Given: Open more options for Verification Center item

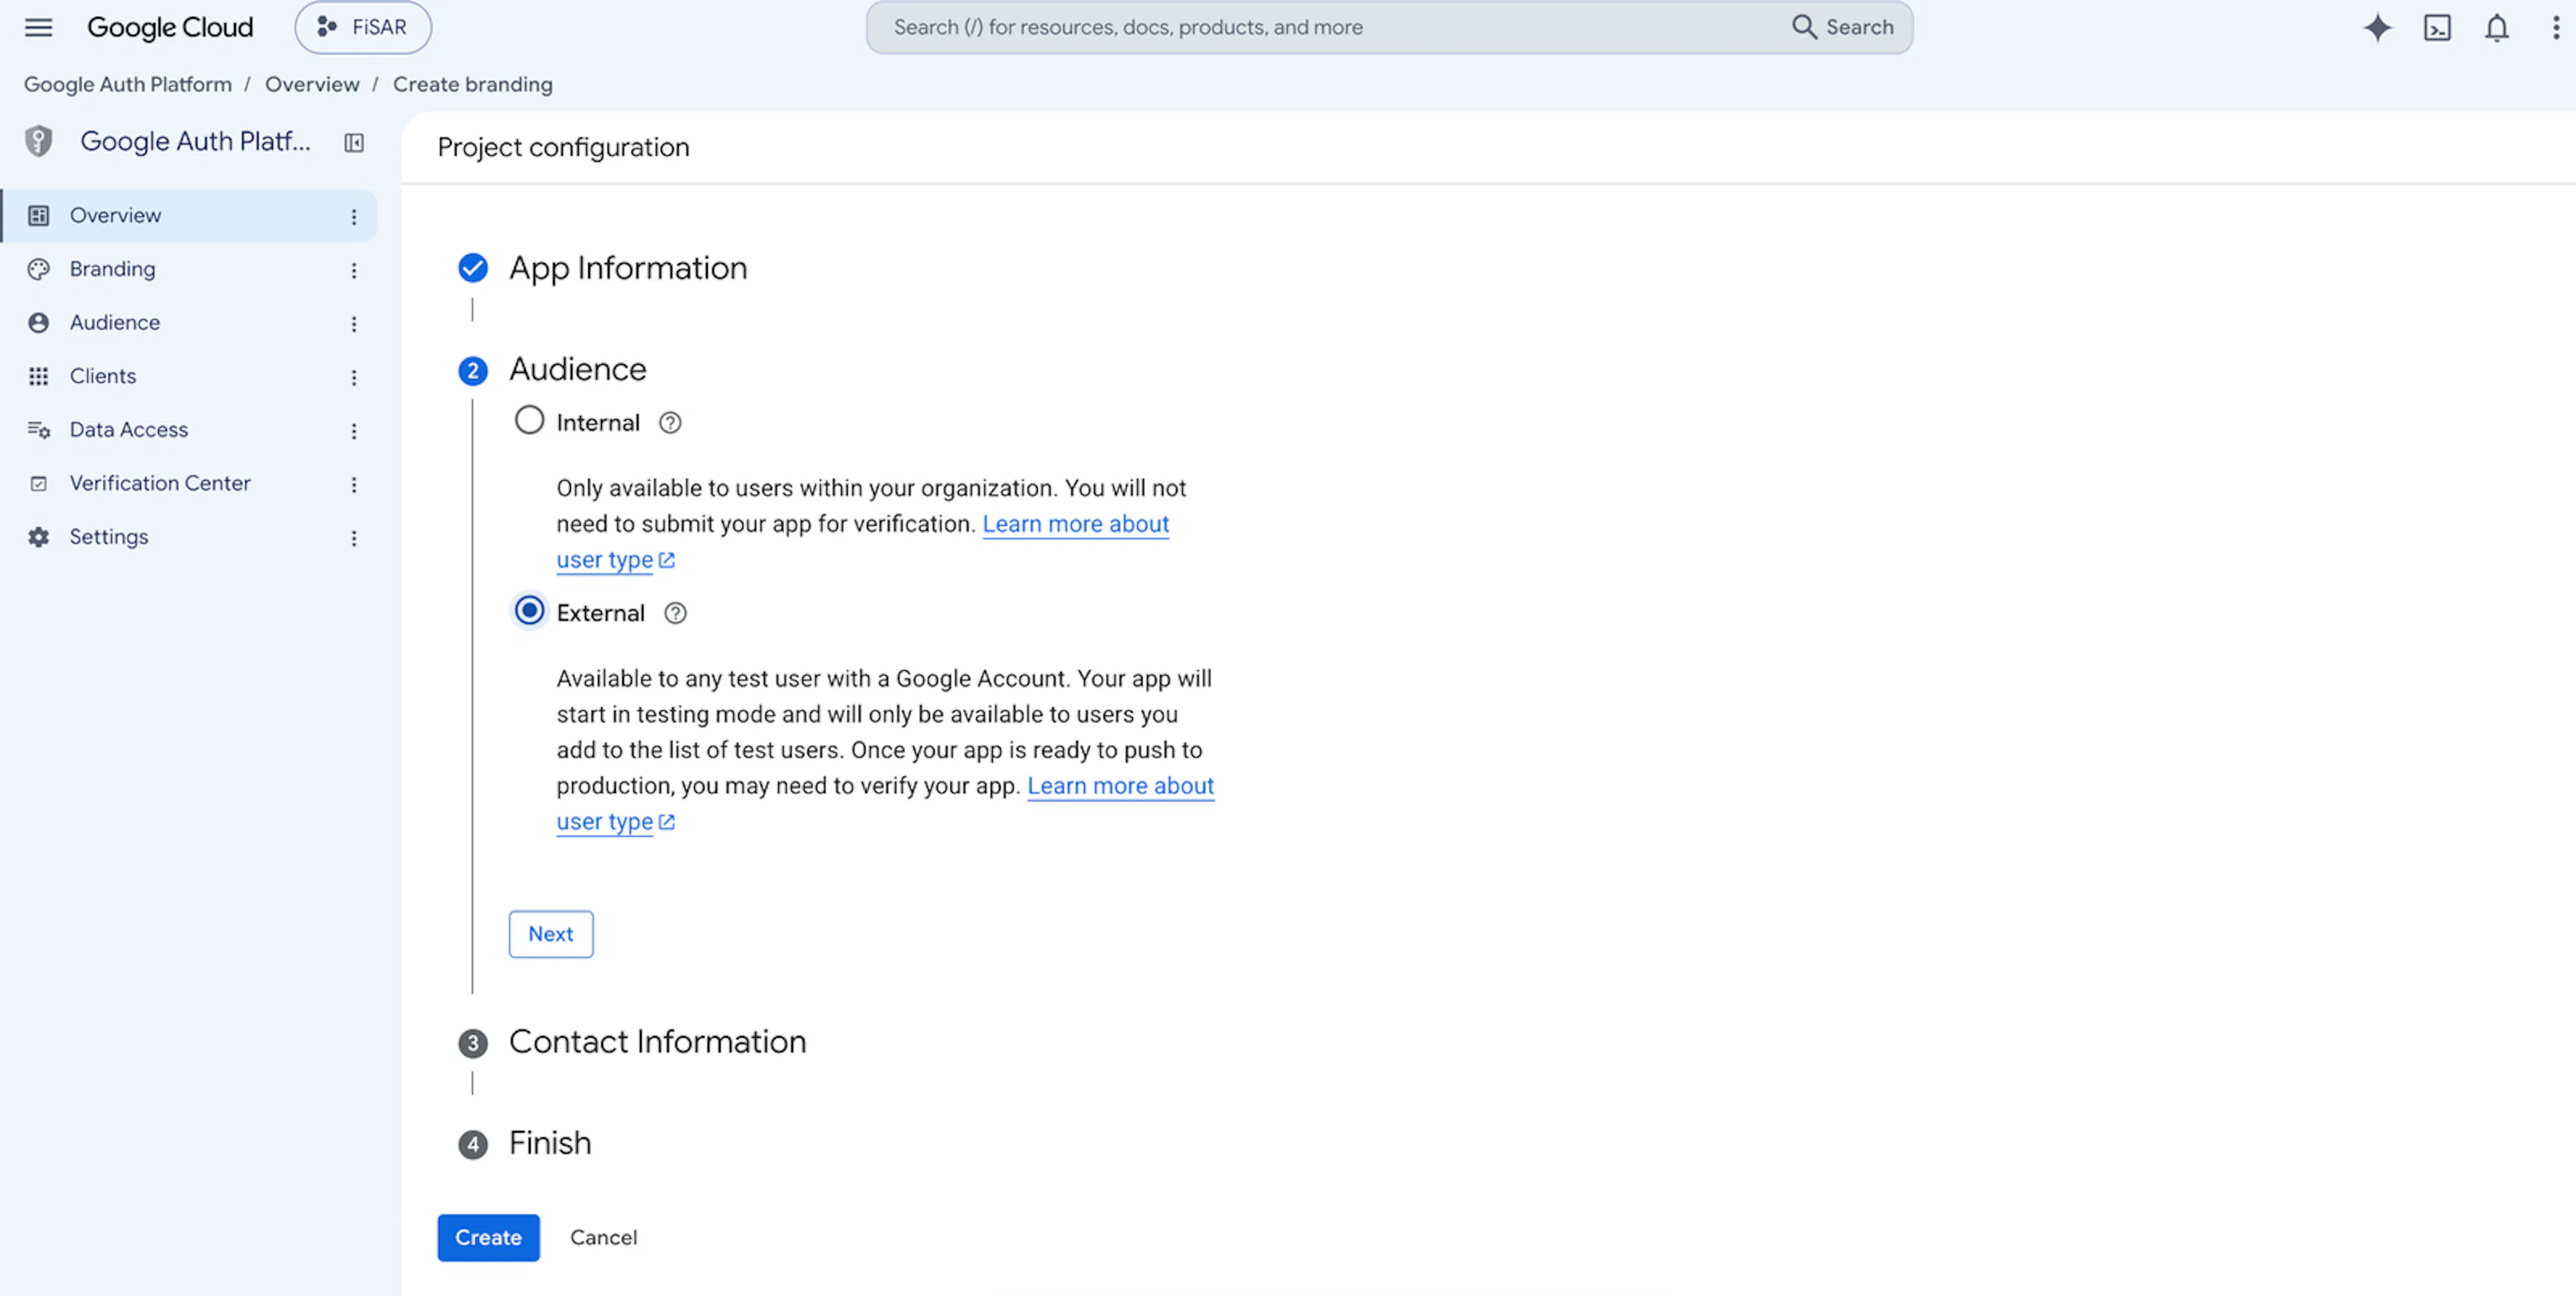Looking at the screenshot, I should point(354,484).
